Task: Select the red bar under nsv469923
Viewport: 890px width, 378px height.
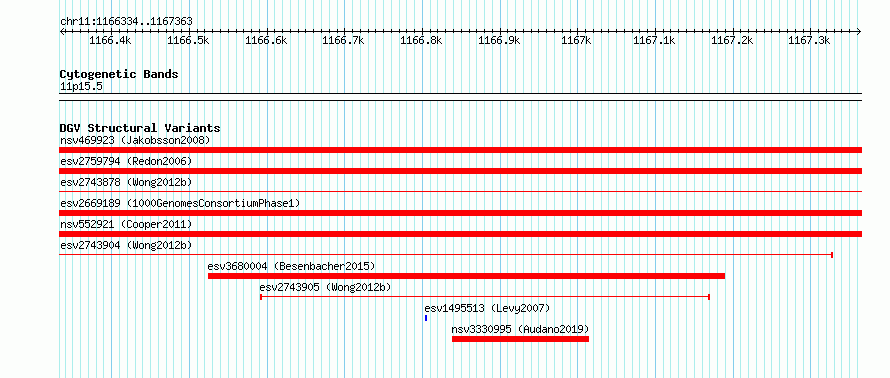Action: pos(460,150)
